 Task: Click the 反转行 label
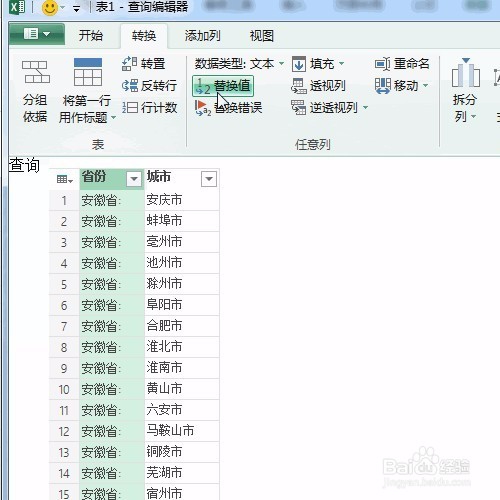[x=159, y=86]
